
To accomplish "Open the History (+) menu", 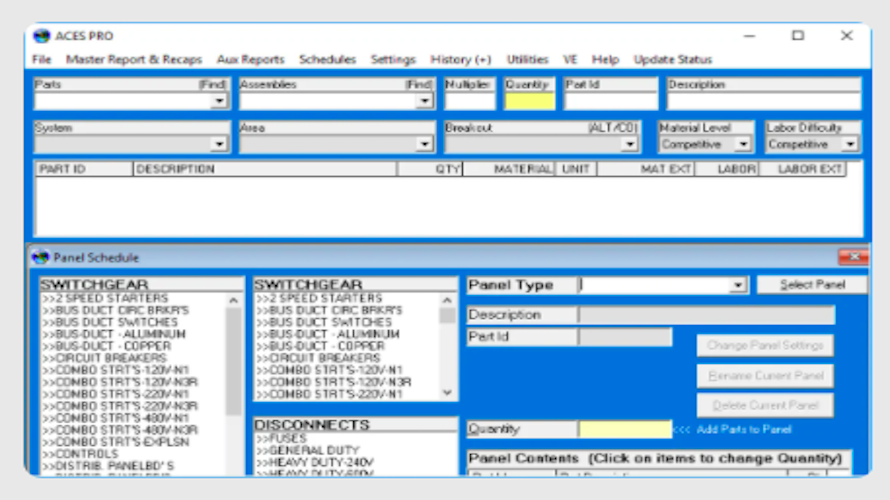I will tap(460, 59).
